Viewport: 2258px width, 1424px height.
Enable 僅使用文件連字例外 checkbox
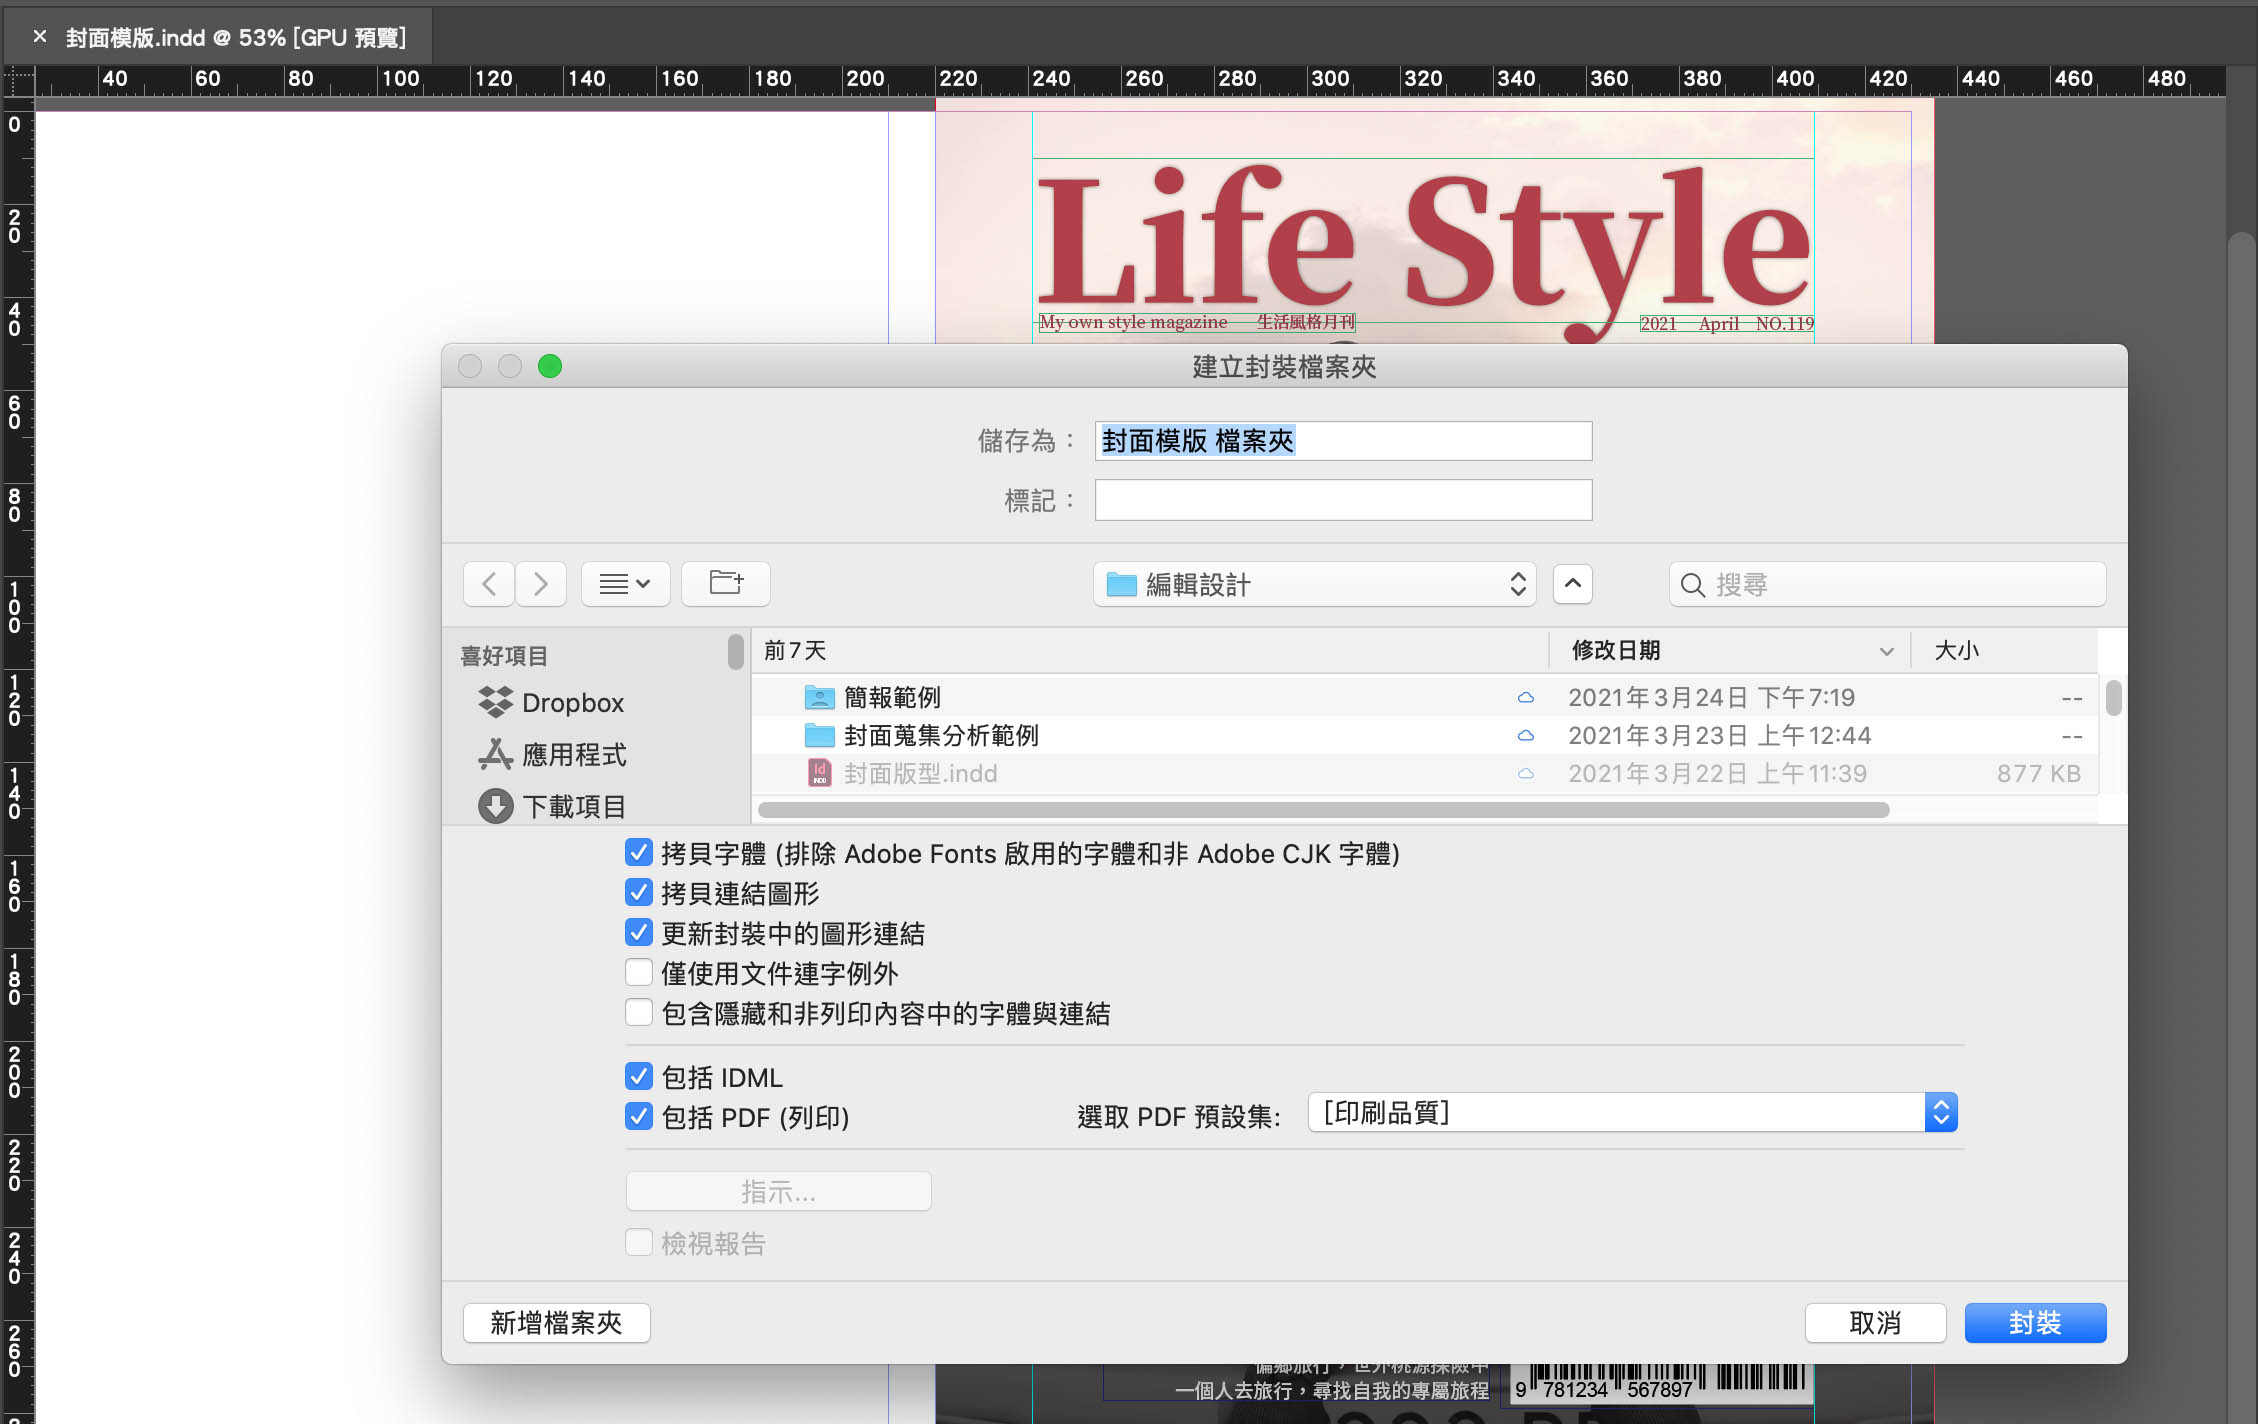(x=639, y=973)
